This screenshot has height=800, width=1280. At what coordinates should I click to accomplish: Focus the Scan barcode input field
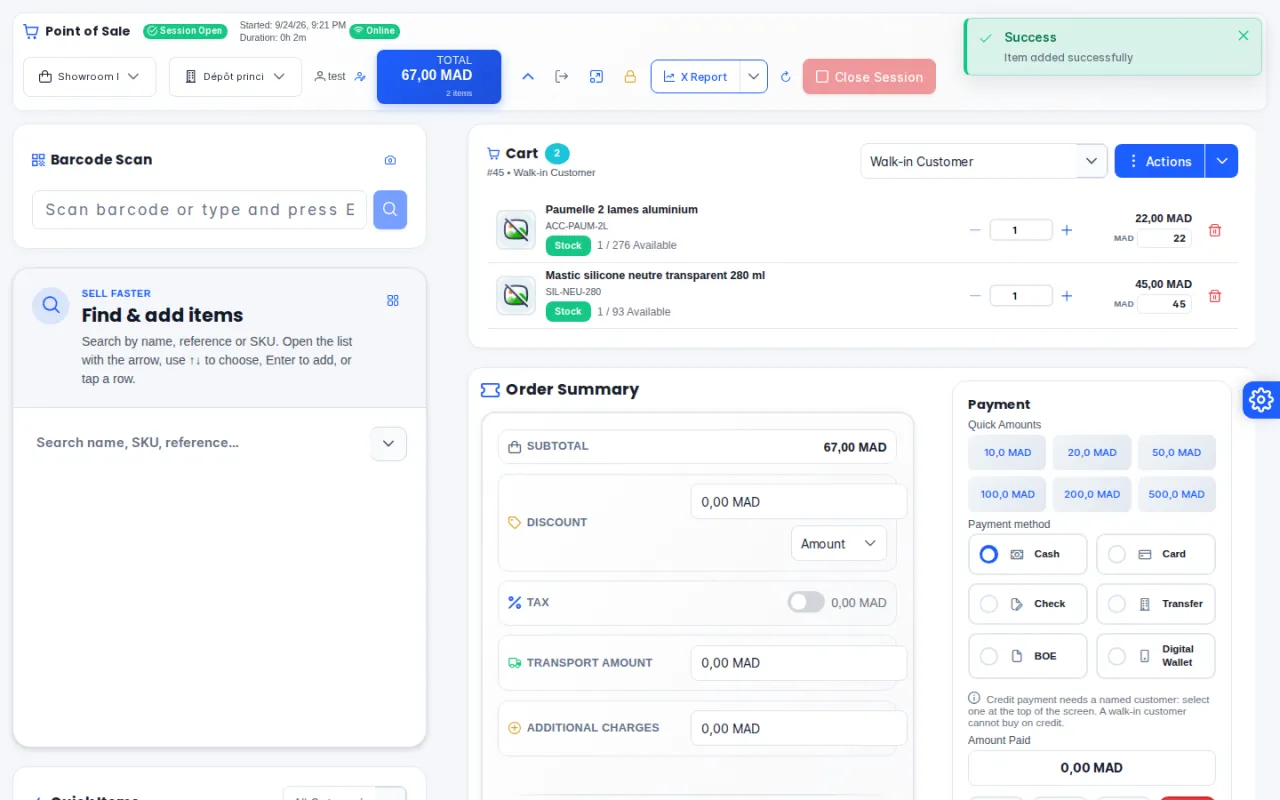tap(200, 210)
